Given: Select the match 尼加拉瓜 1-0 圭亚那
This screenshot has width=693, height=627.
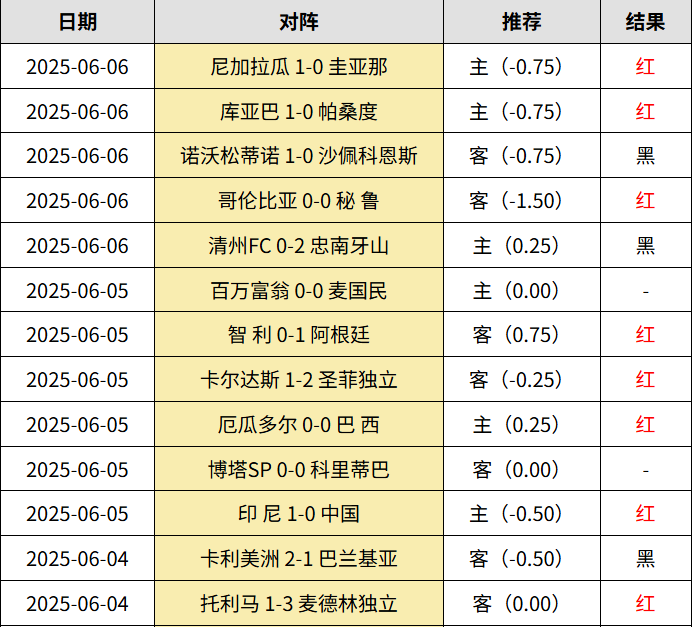Looking at the screenshot, I should click(x=299, y=67).
